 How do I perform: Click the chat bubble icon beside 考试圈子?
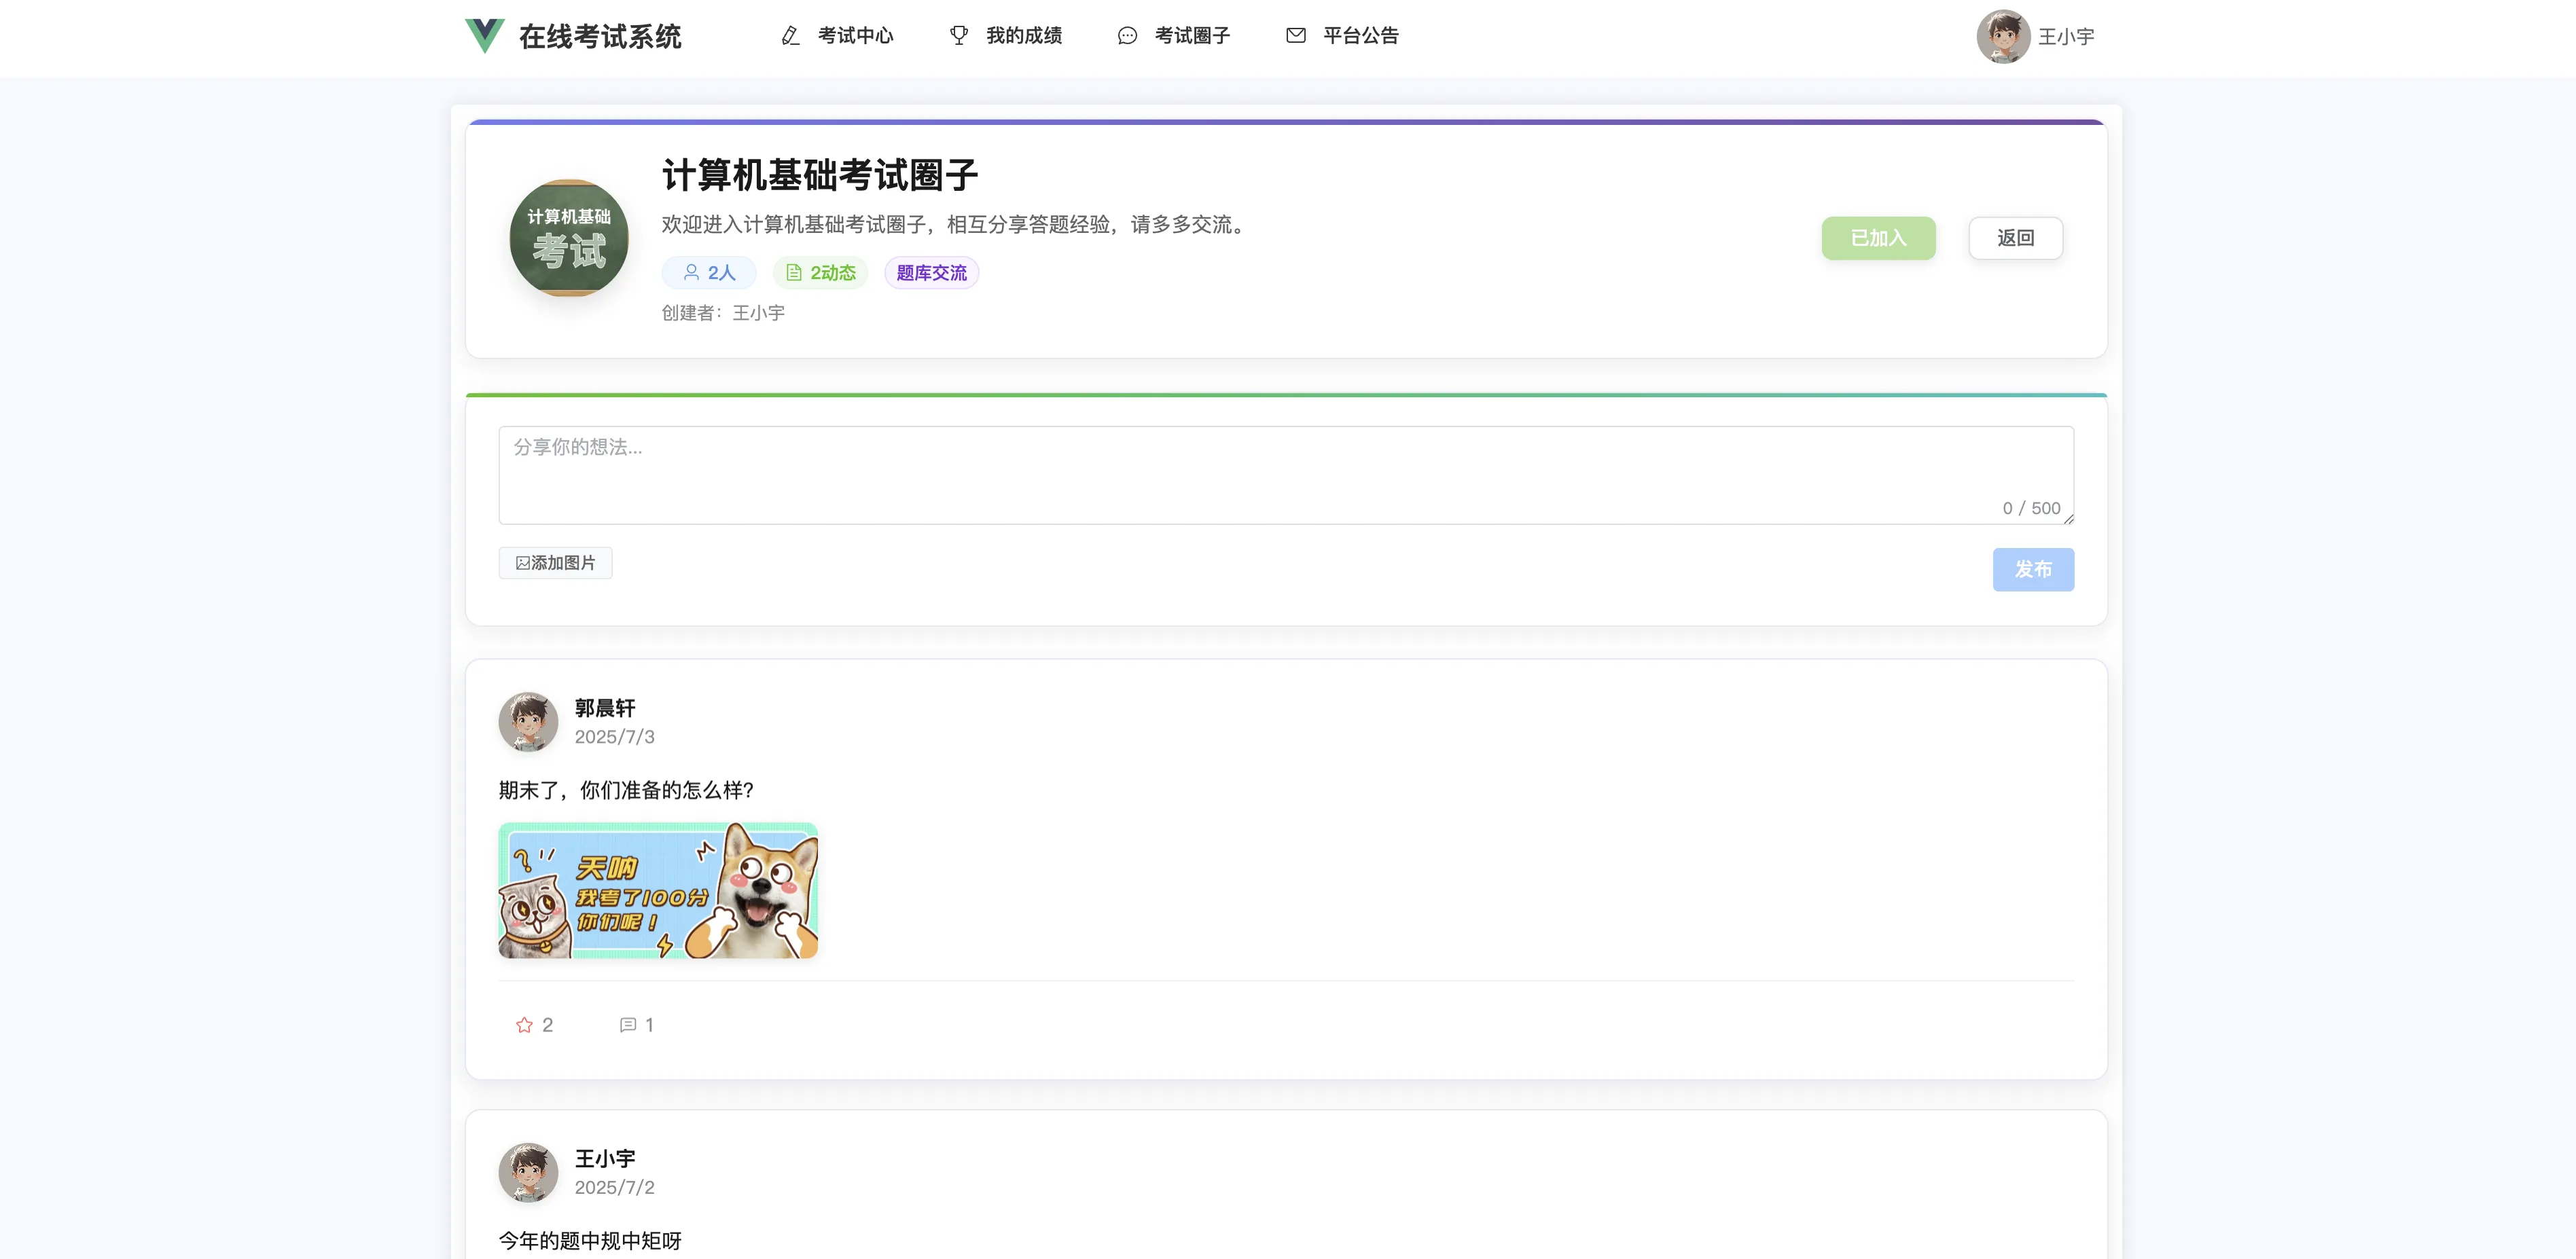(1127, 36)
